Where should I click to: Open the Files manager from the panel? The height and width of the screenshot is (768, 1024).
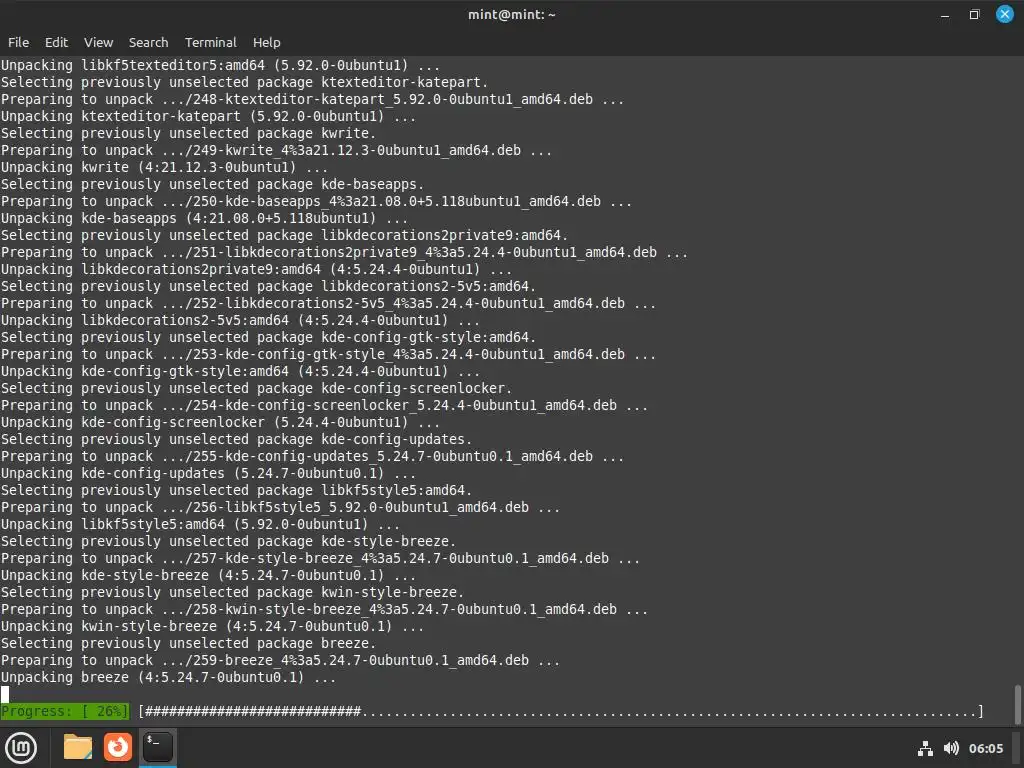(78, 747)
